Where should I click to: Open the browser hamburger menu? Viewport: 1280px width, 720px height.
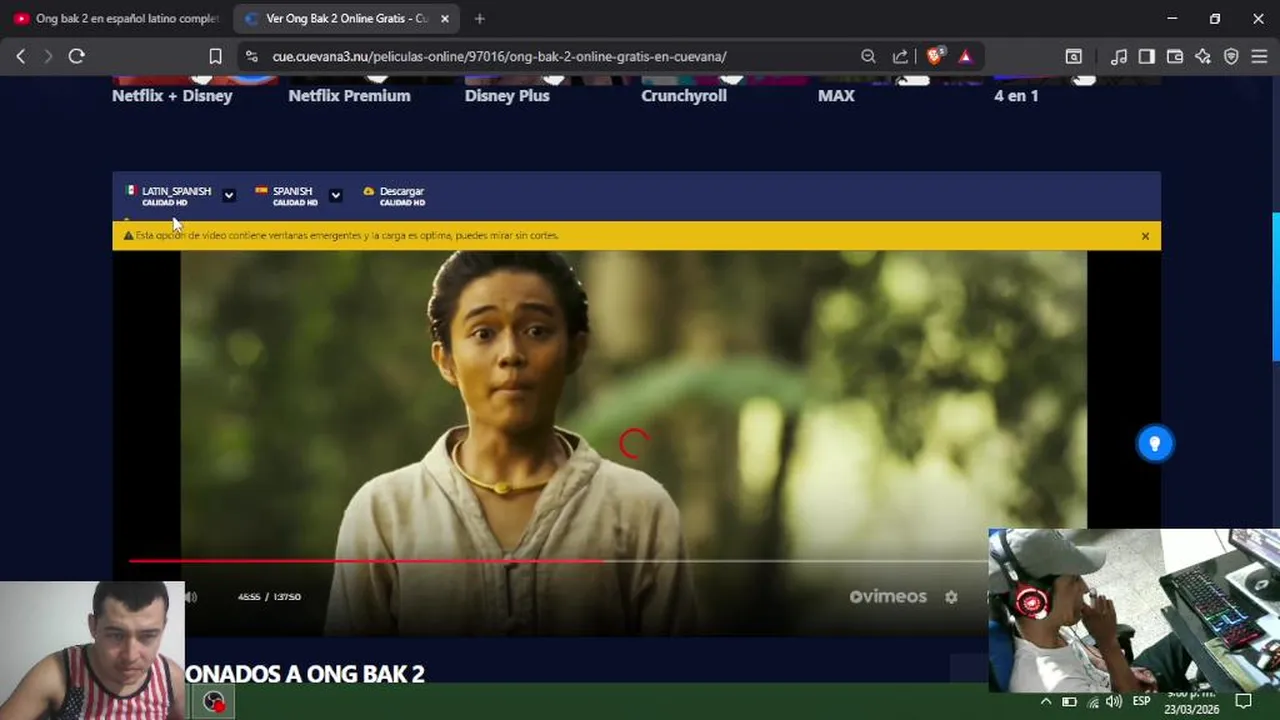1259,57
